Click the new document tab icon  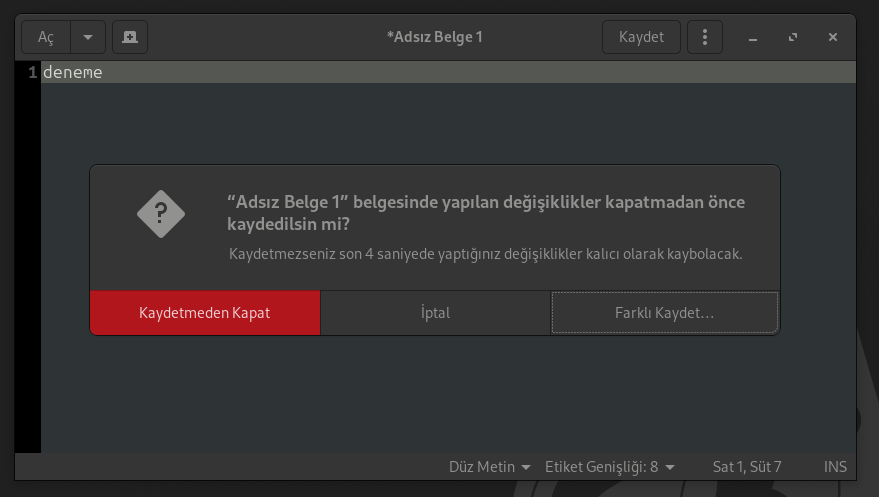coord(130,37)
